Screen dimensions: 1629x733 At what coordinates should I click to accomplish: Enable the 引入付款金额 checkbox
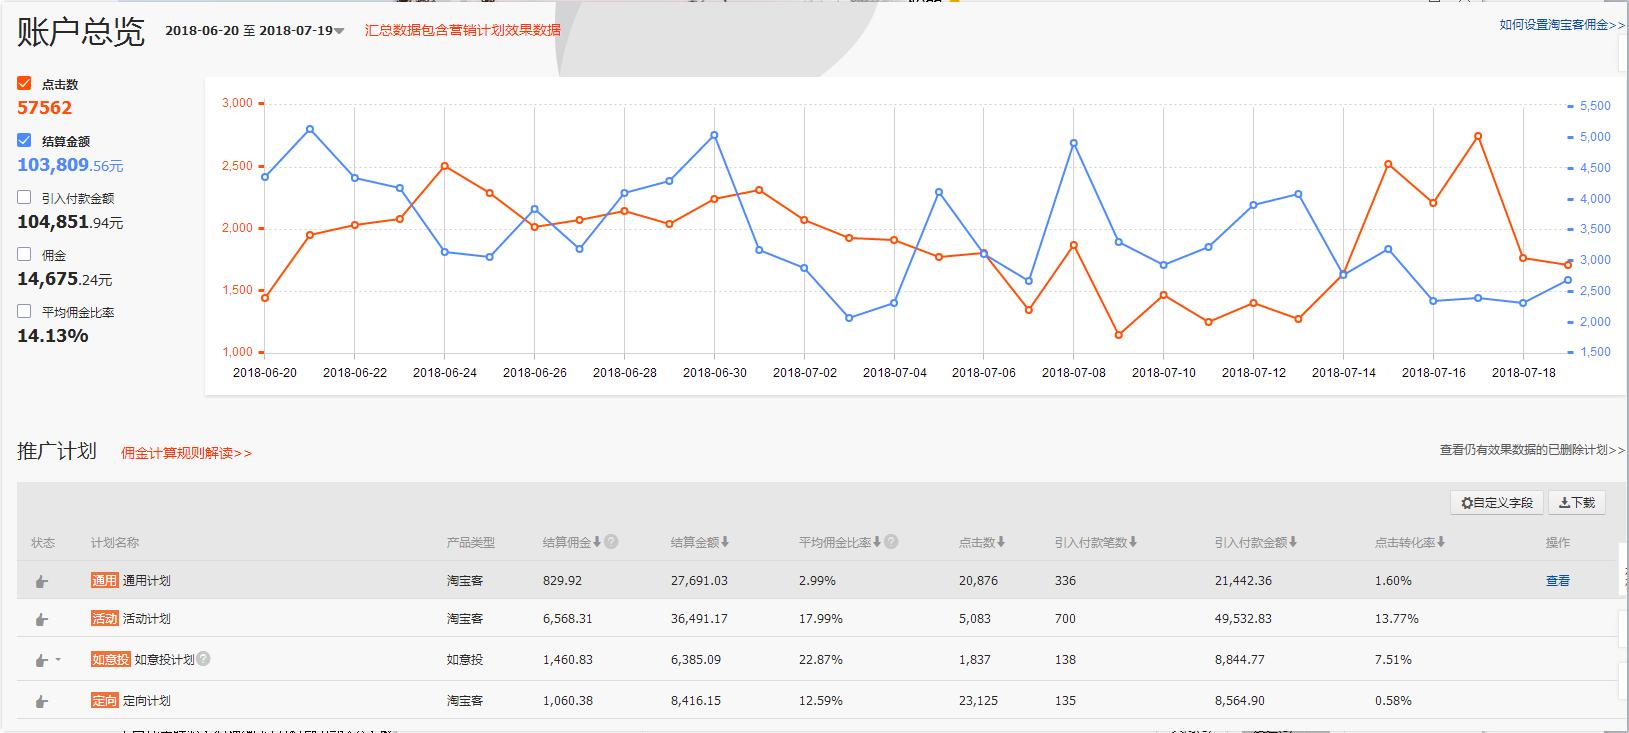24,198
